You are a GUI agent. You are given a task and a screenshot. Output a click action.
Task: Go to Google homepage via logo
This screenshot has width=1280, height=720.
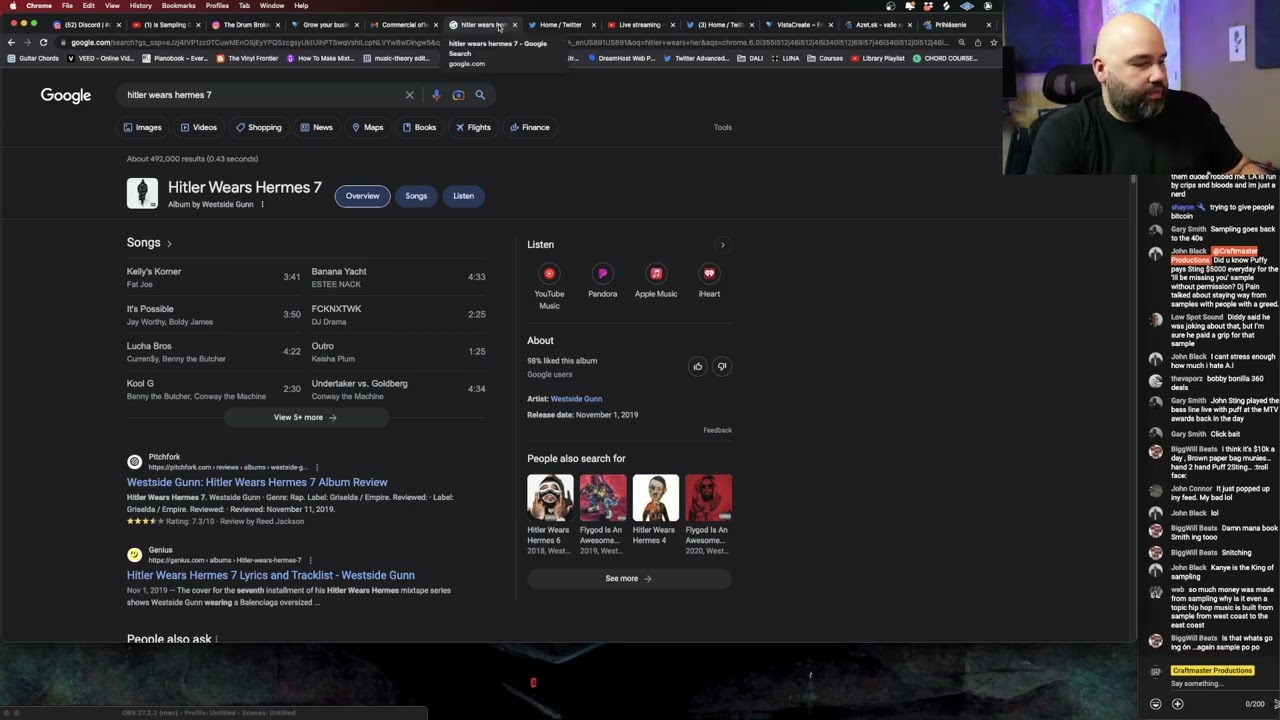(x=66, y=95)
